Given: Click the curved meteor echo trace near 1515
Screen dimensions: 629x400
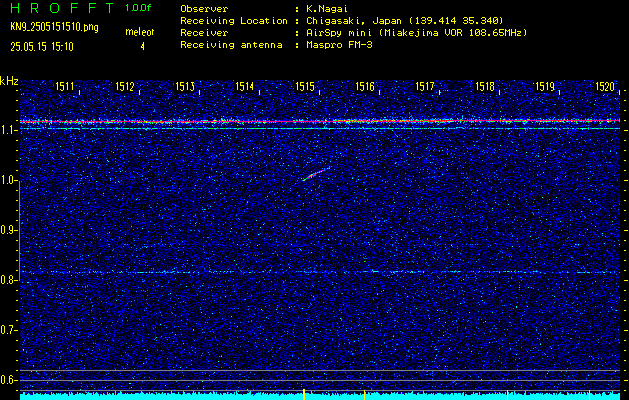Looking at the screenshot, I should click(317, 174).
